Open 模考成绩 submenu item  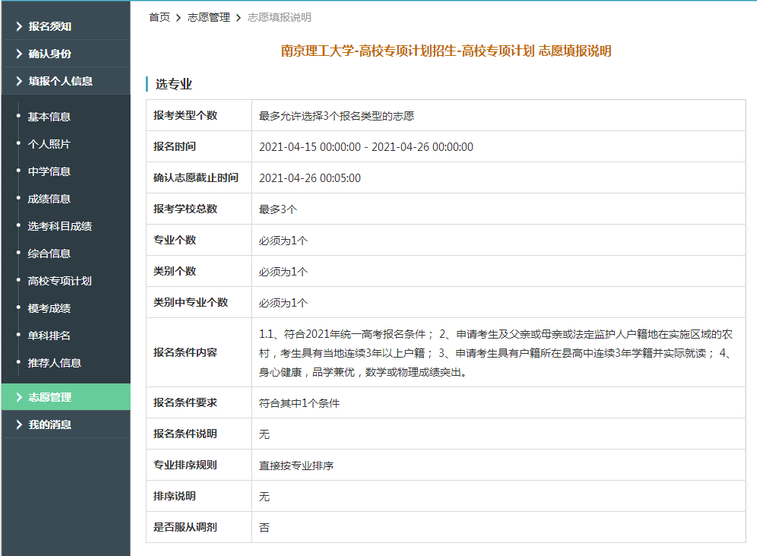click(49, 308)
